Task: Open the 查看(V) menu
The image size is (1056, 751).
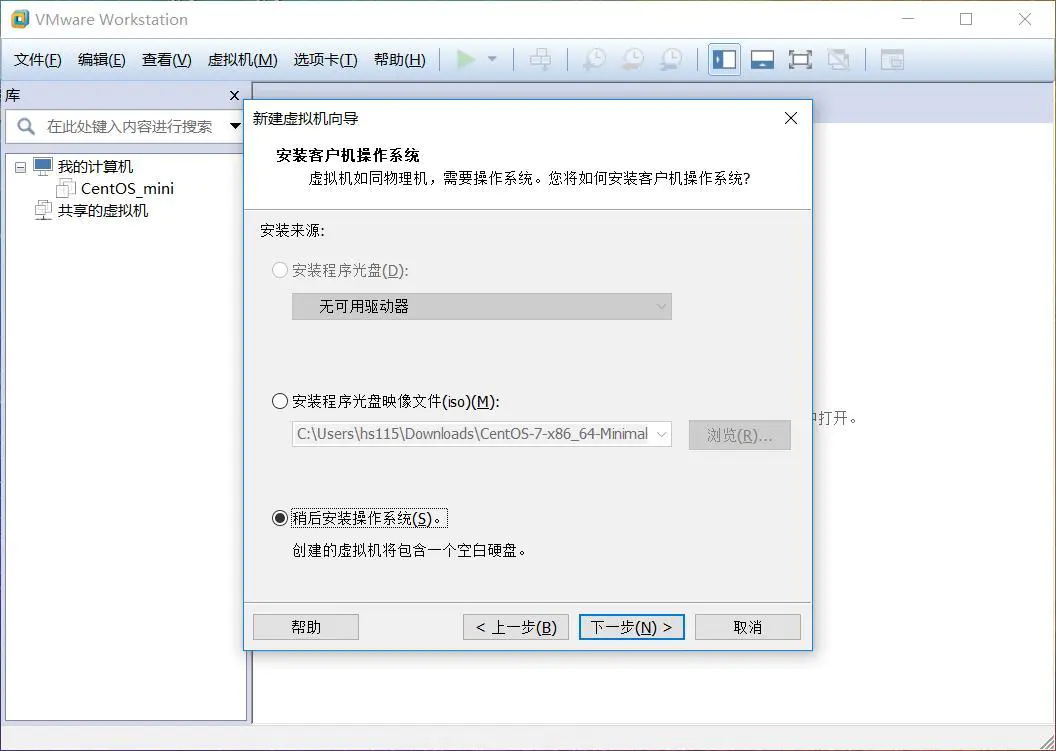Action: point(166,60)
